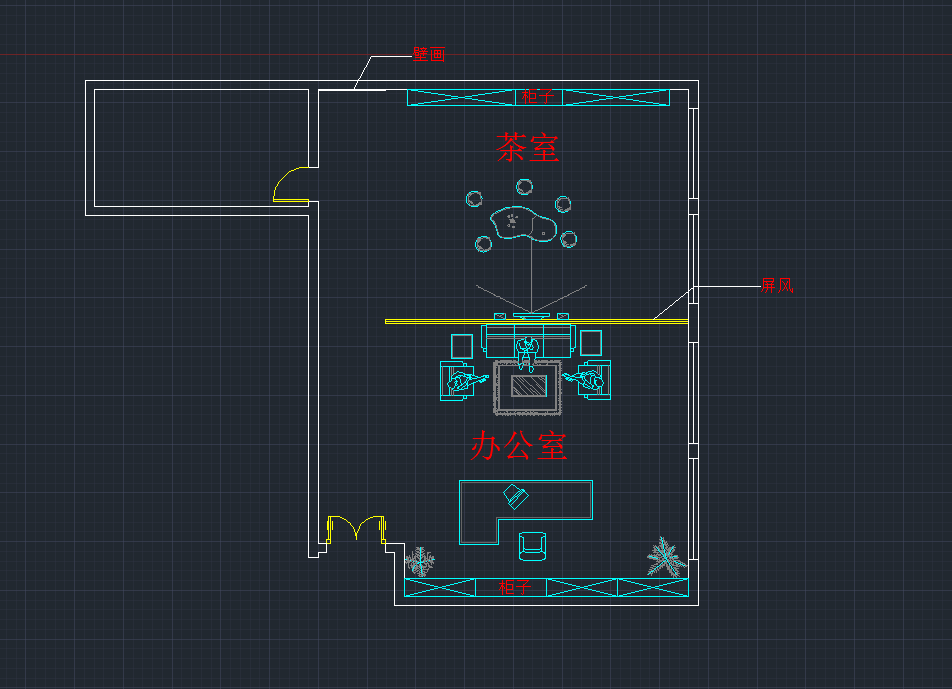Select the leader line of the 壁画 annotation
The image size is (952, 689).
click(x=383, y=72)
